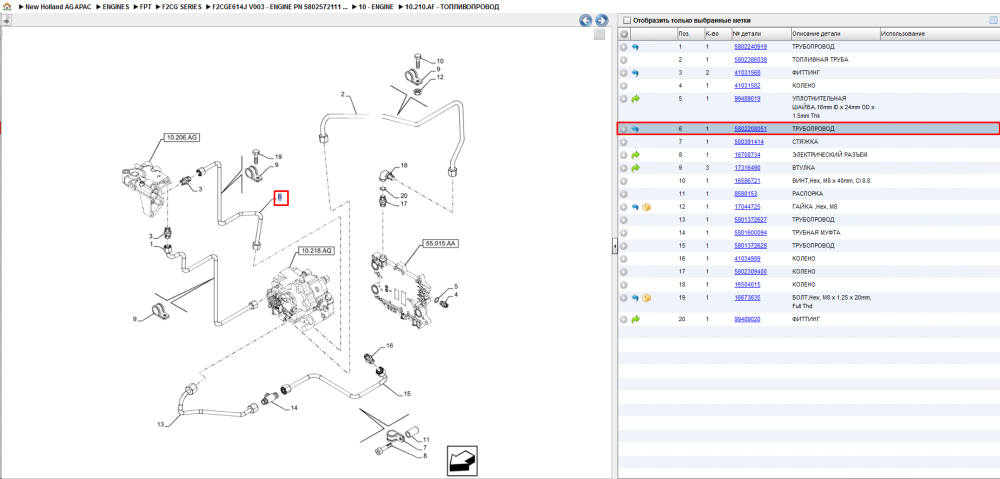
Task: Click the blue arrow icon in row 12
Action: pos(635,207)
